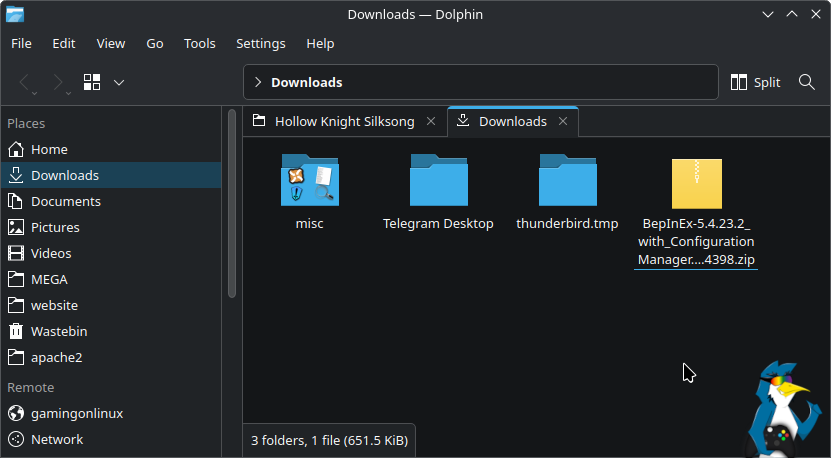The width and height of the screenshot is (831, 458).
Task: Toggle Split view
Action: click(755, 82)
